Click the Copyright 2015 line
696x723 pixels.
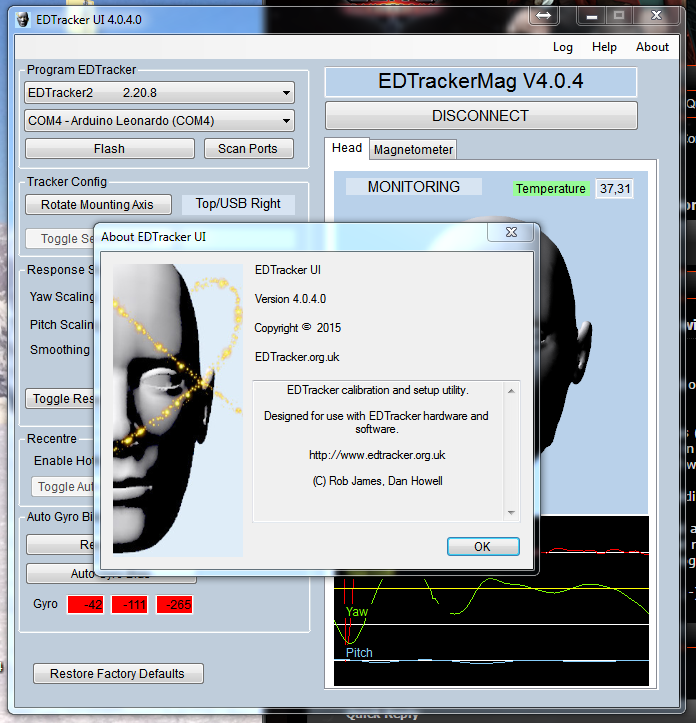pyautogui.click(x=297, y=328)
